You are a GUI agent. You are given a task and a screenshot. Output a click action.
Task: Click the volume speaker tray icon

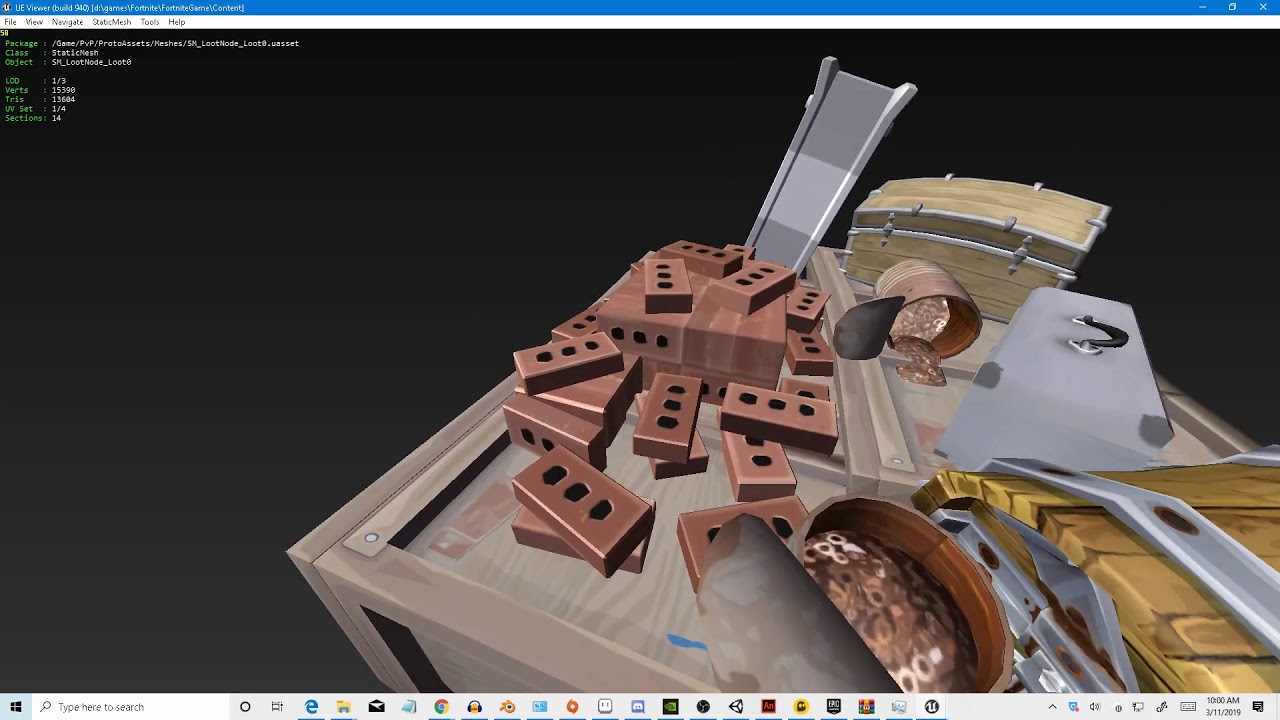1095,707
